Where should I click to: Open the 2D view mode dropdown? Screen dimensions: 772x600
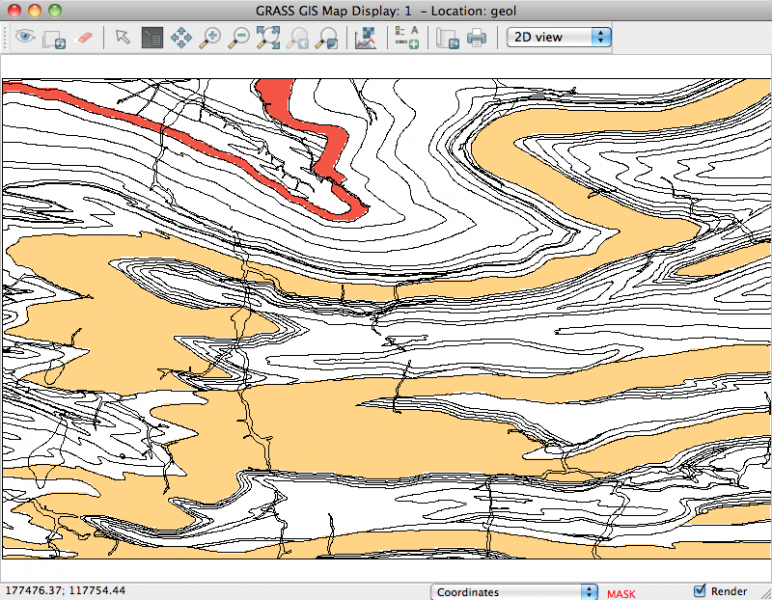click(559, 37)
